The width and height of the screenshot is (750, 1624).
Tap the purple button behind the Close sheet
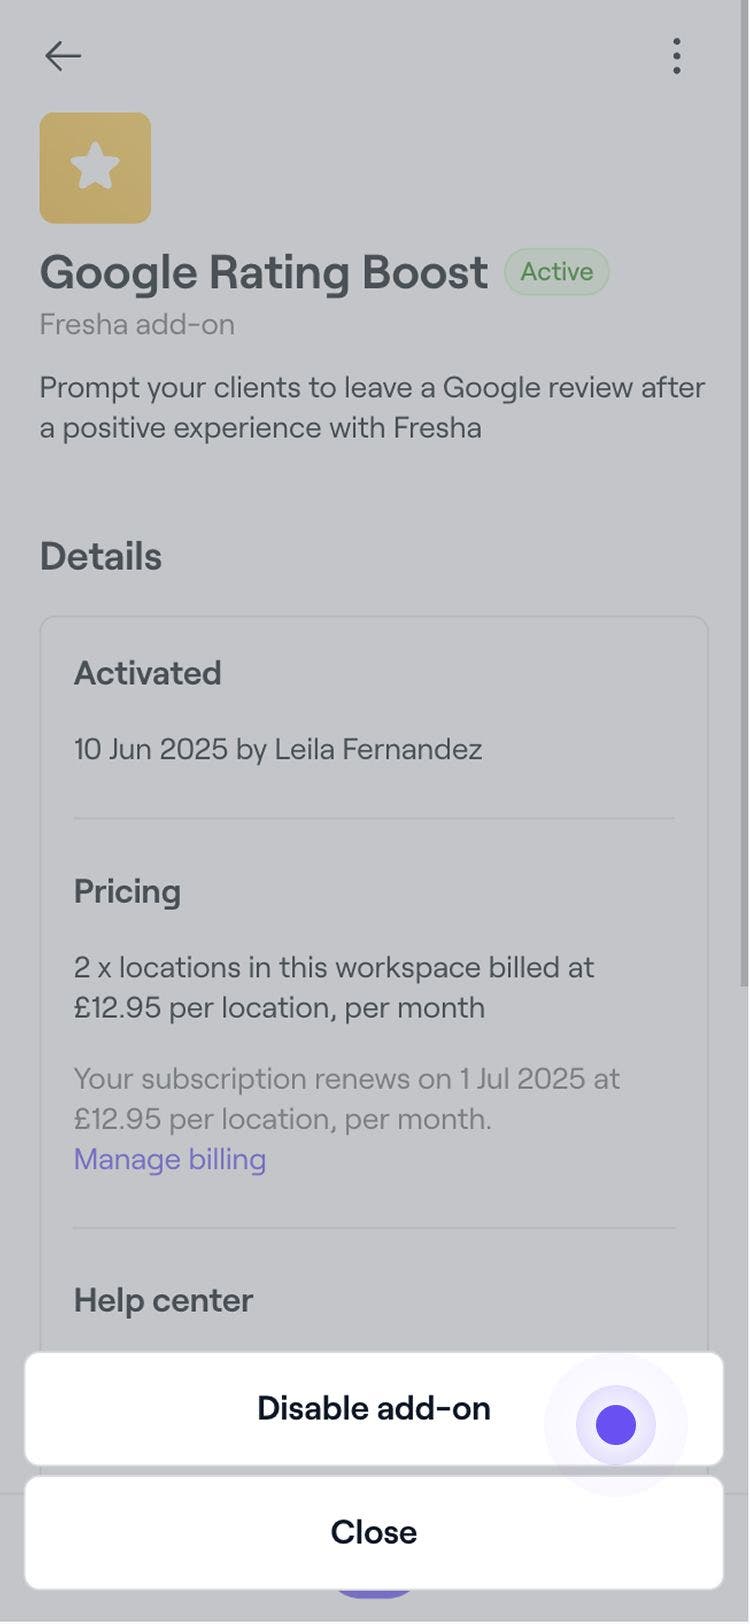point(373,1593)
